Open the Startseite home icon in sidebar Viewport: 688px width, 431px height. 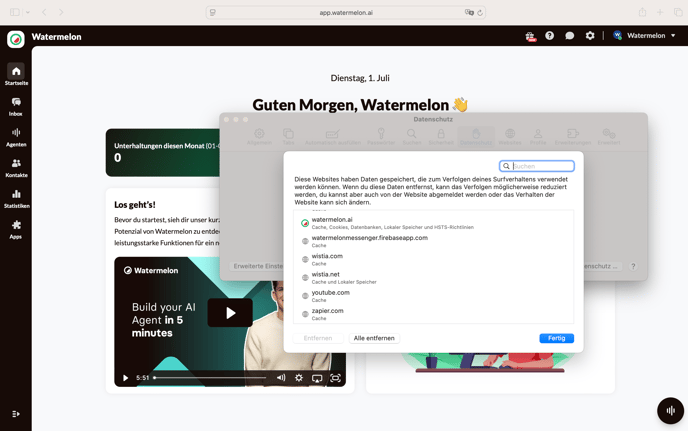click(x=16, y=72)
